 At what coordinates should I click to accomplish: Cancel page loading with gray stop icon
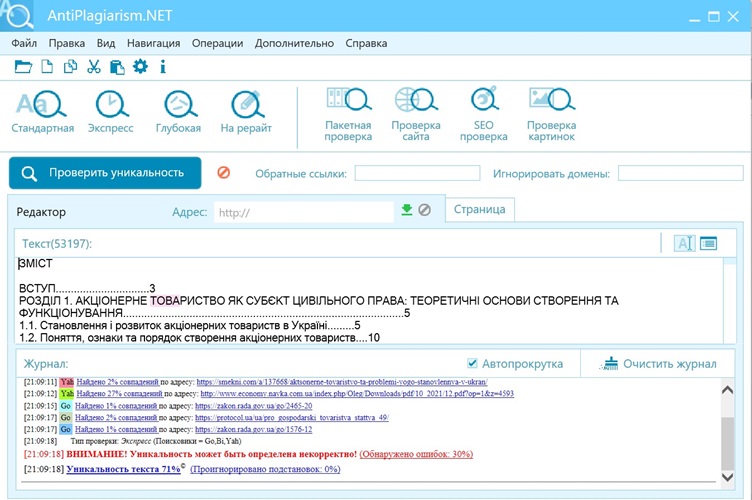click(424, 210)
